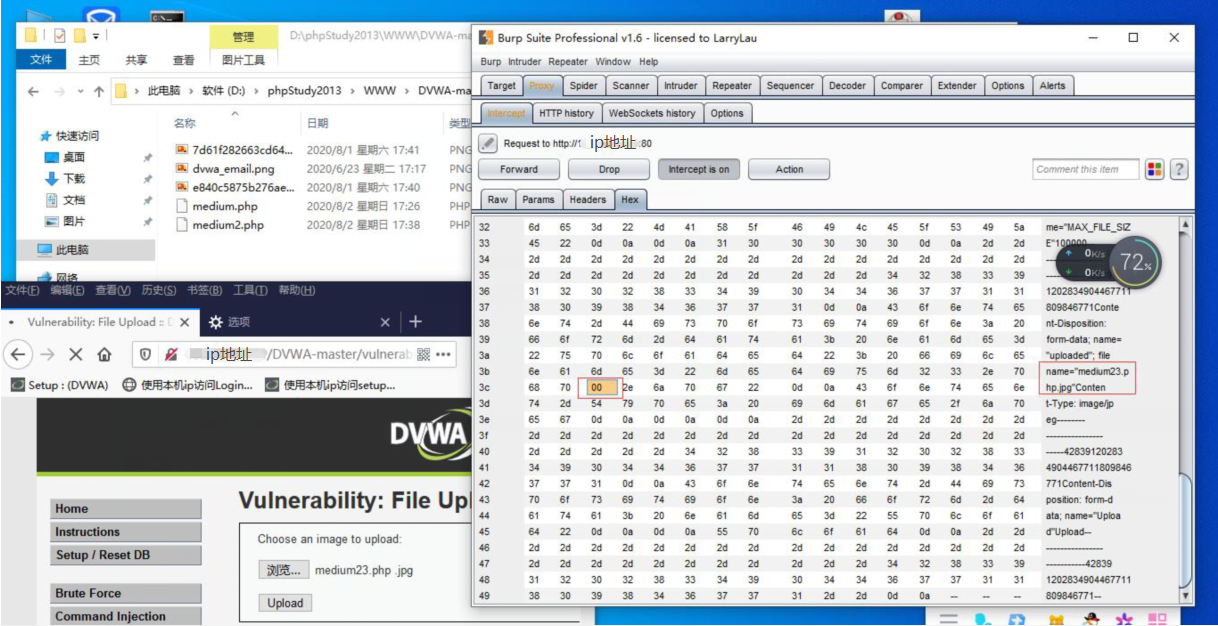
Task: Click the highlight color picker icon
Action: (1155, 169)
